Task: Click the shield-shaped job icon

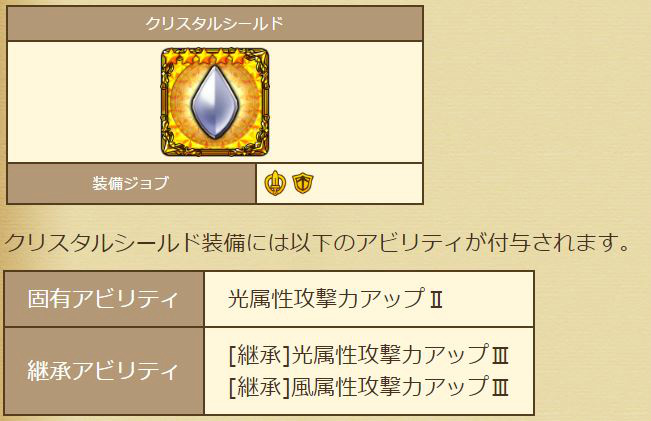Action: (x=302, y=183)
